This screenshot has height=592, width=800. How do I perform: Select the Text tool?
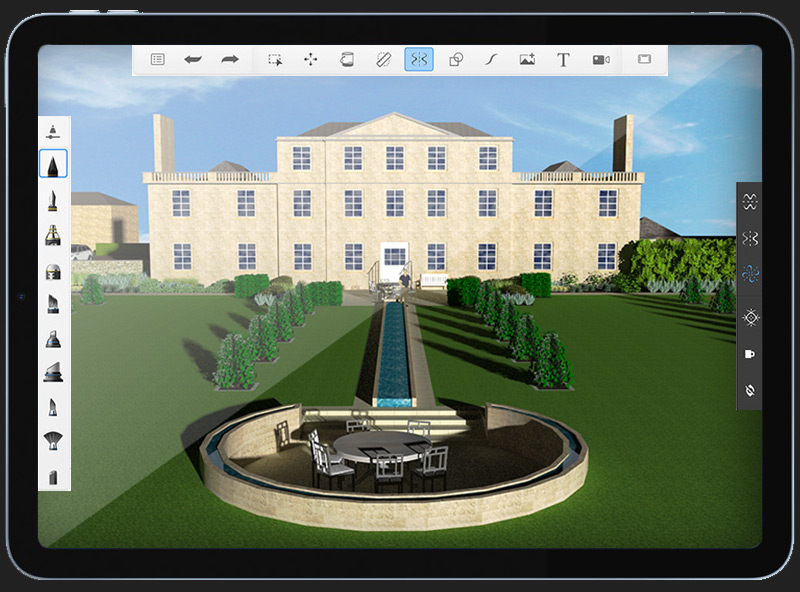[x=563, y=60]
